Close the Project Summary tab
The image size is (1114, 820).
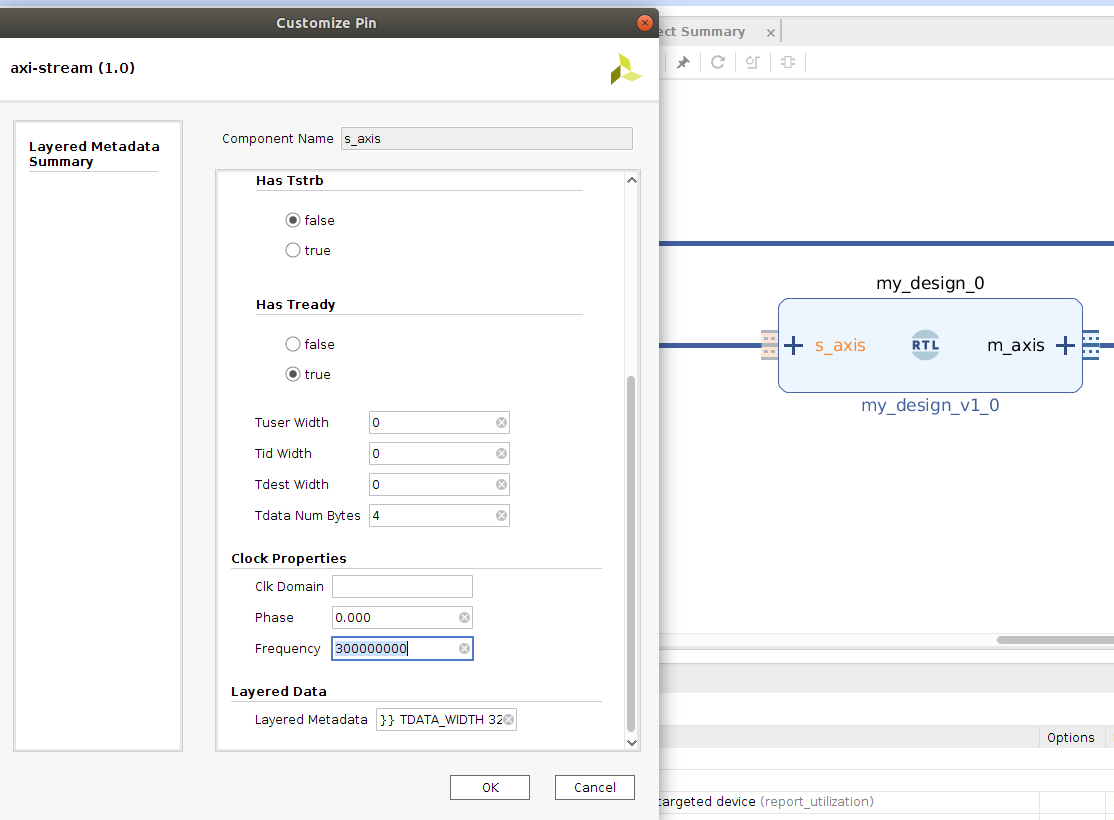point(770,33)
